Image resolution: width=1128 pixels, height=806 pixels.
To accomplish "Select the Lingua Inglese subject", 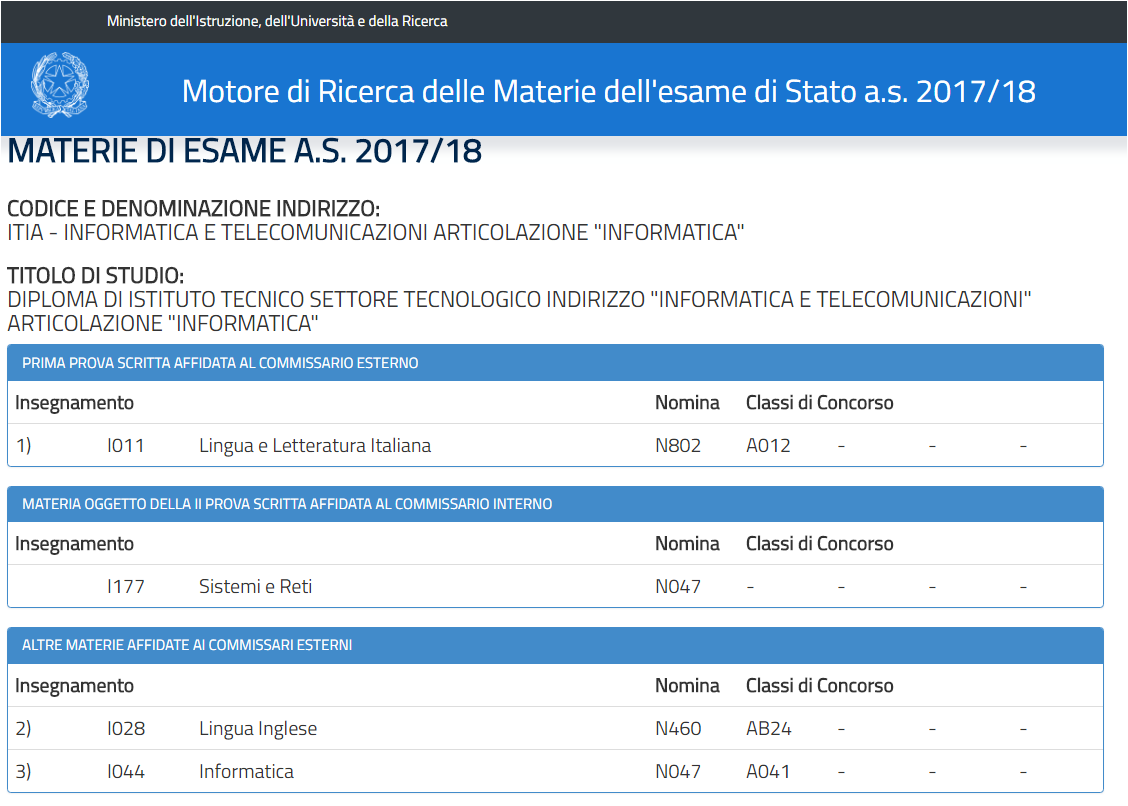I will point(258,728).
